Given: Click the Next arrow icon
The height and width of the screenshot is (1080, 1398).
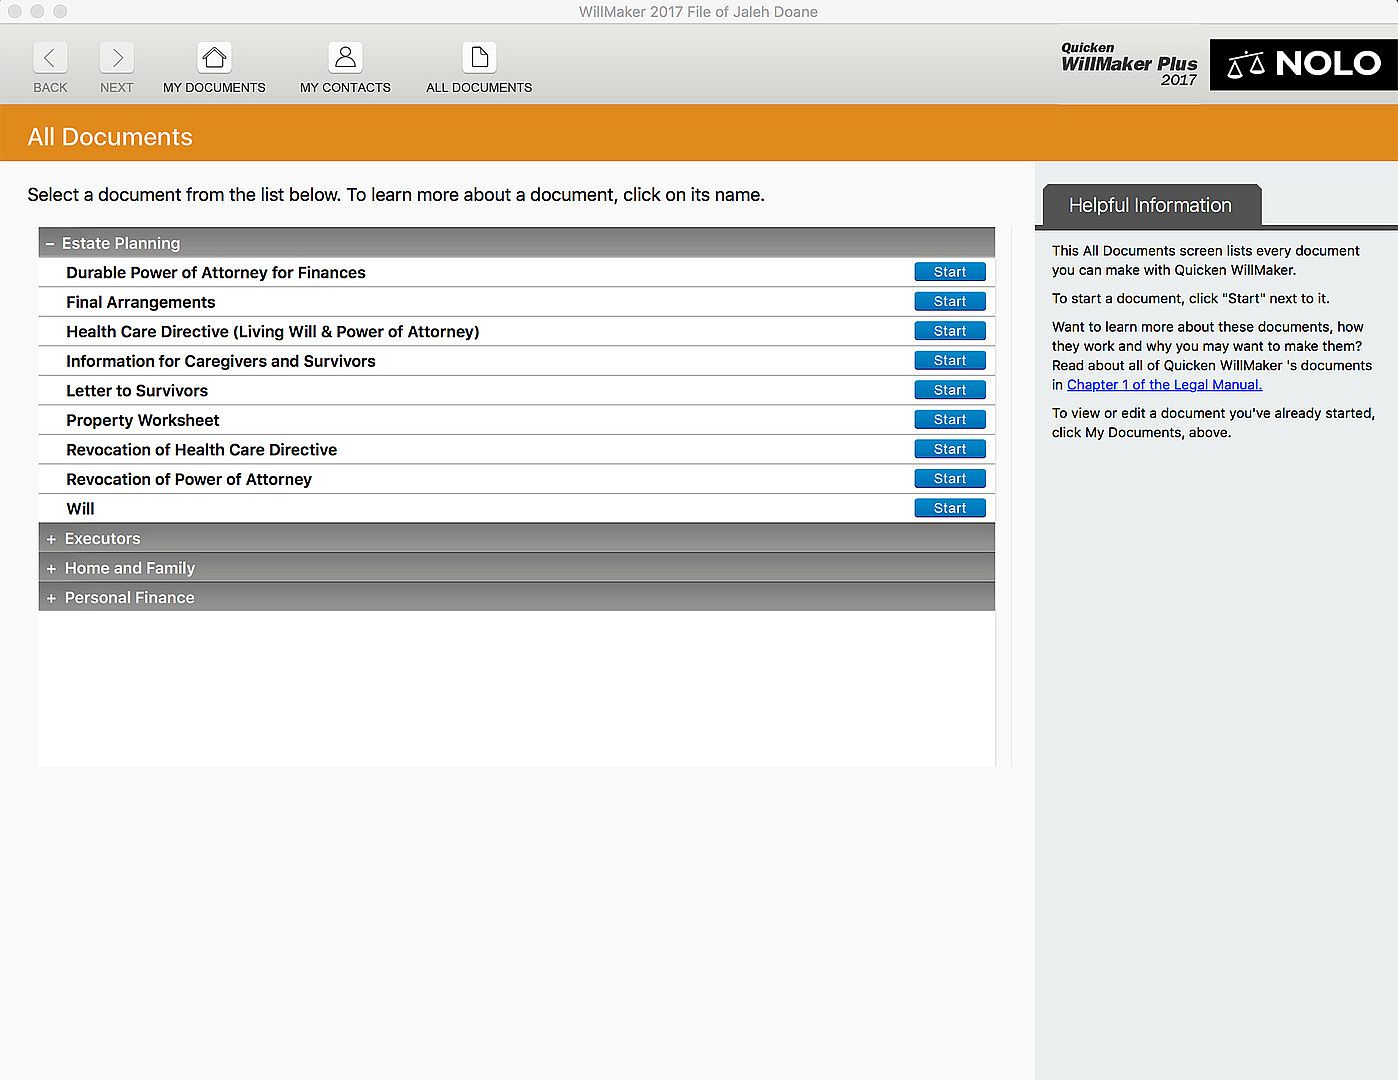Looking at the screenshot, I should 117,58.
